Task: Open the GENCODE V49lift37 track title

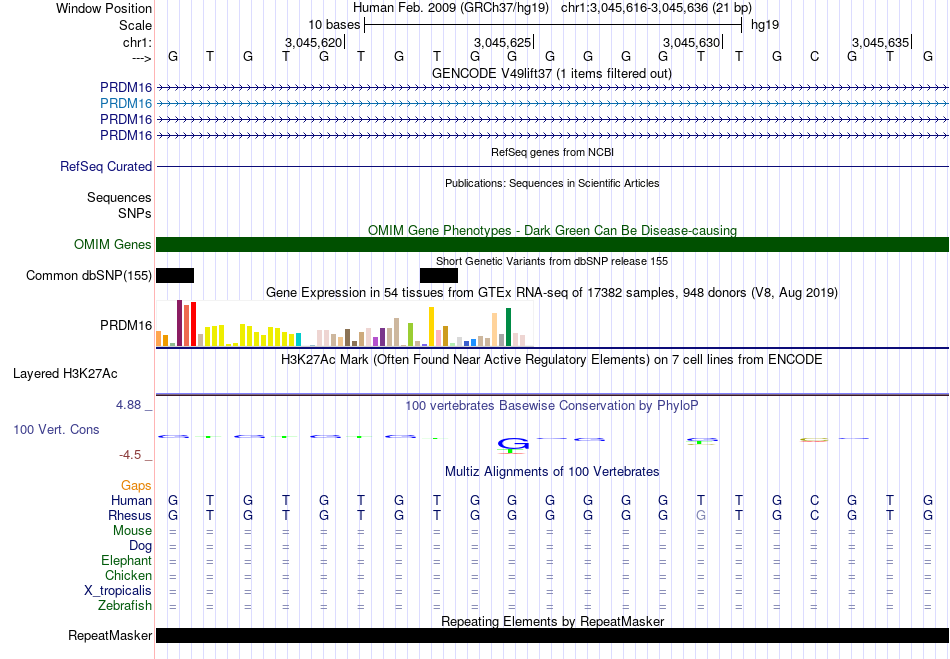Action: [552, 73]
